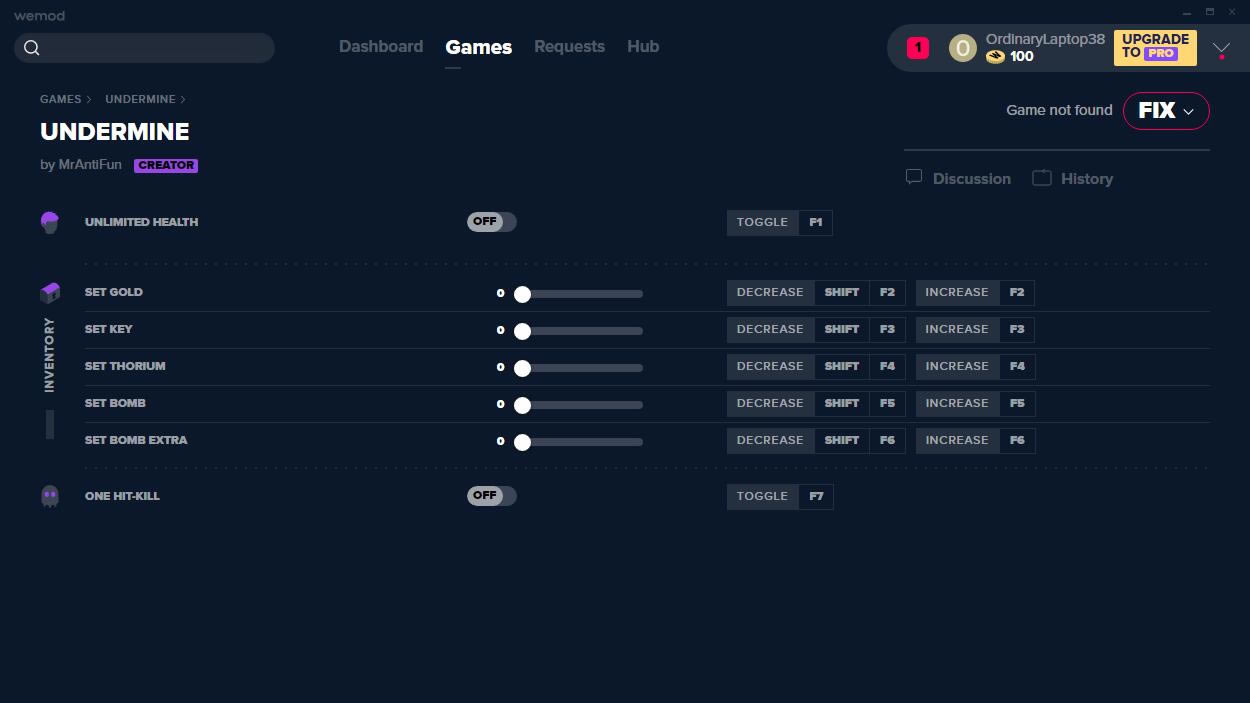Click the Set Thorium slider handle
The image size is (1250, 703).
(522, 368)
